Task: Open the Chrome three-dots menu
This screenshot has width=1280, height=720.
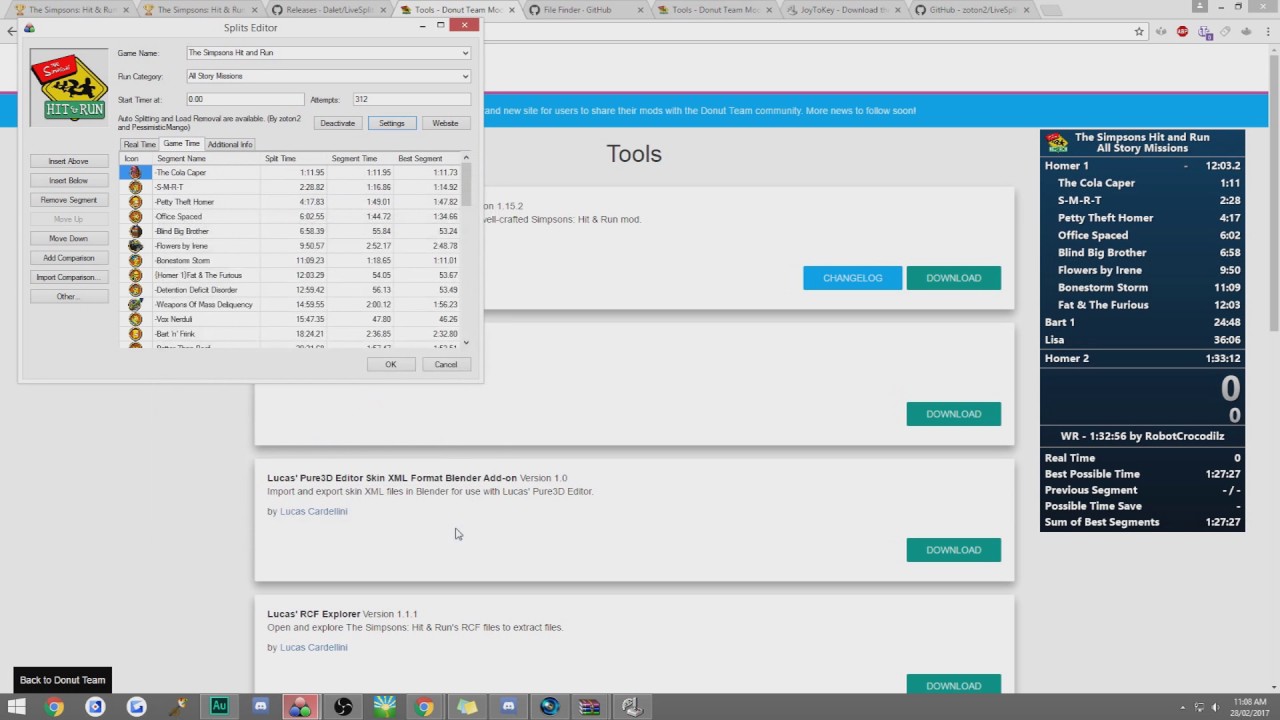Action: pyautogui.click(x=1268, y=31)
